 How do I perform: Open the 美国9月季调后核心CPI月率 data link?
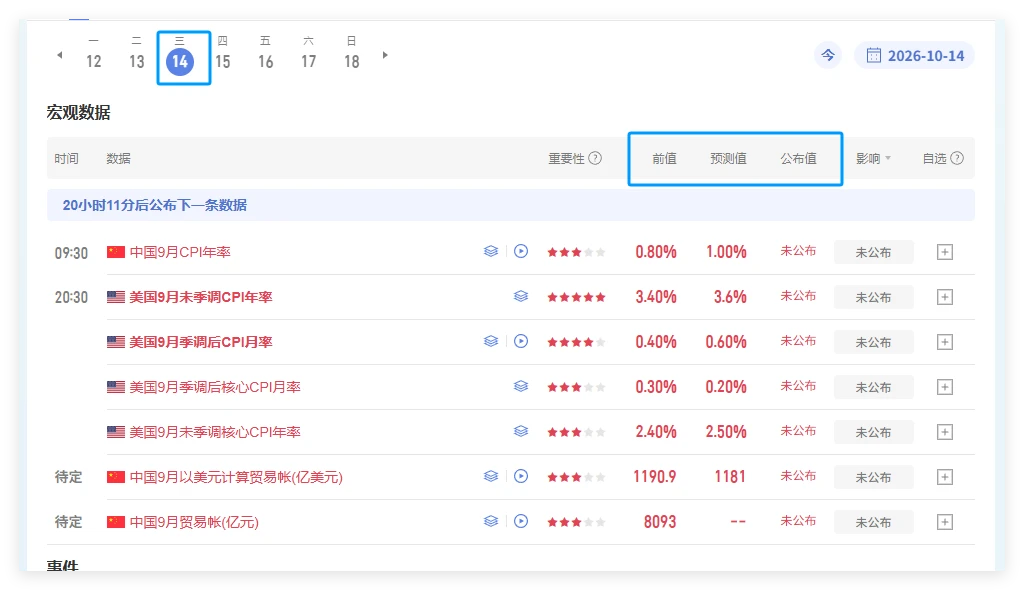point(215,387)
